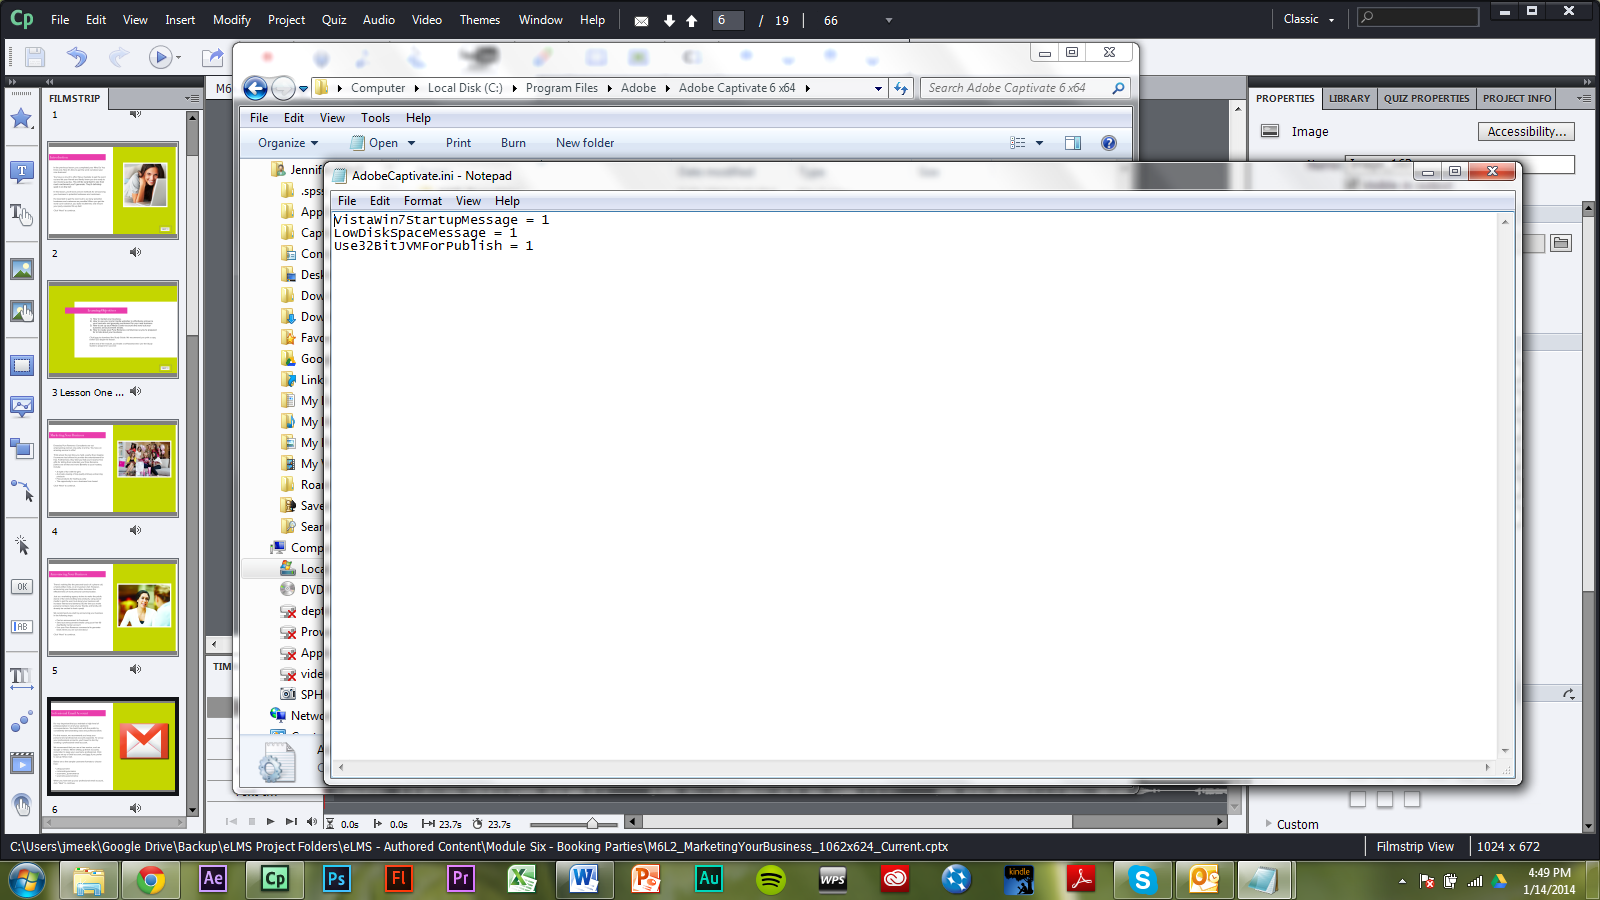The height and width of the screenshot is (900, 1600).
Task: Adjust the timeline zoom slider
Action: [x=592, y=823]
